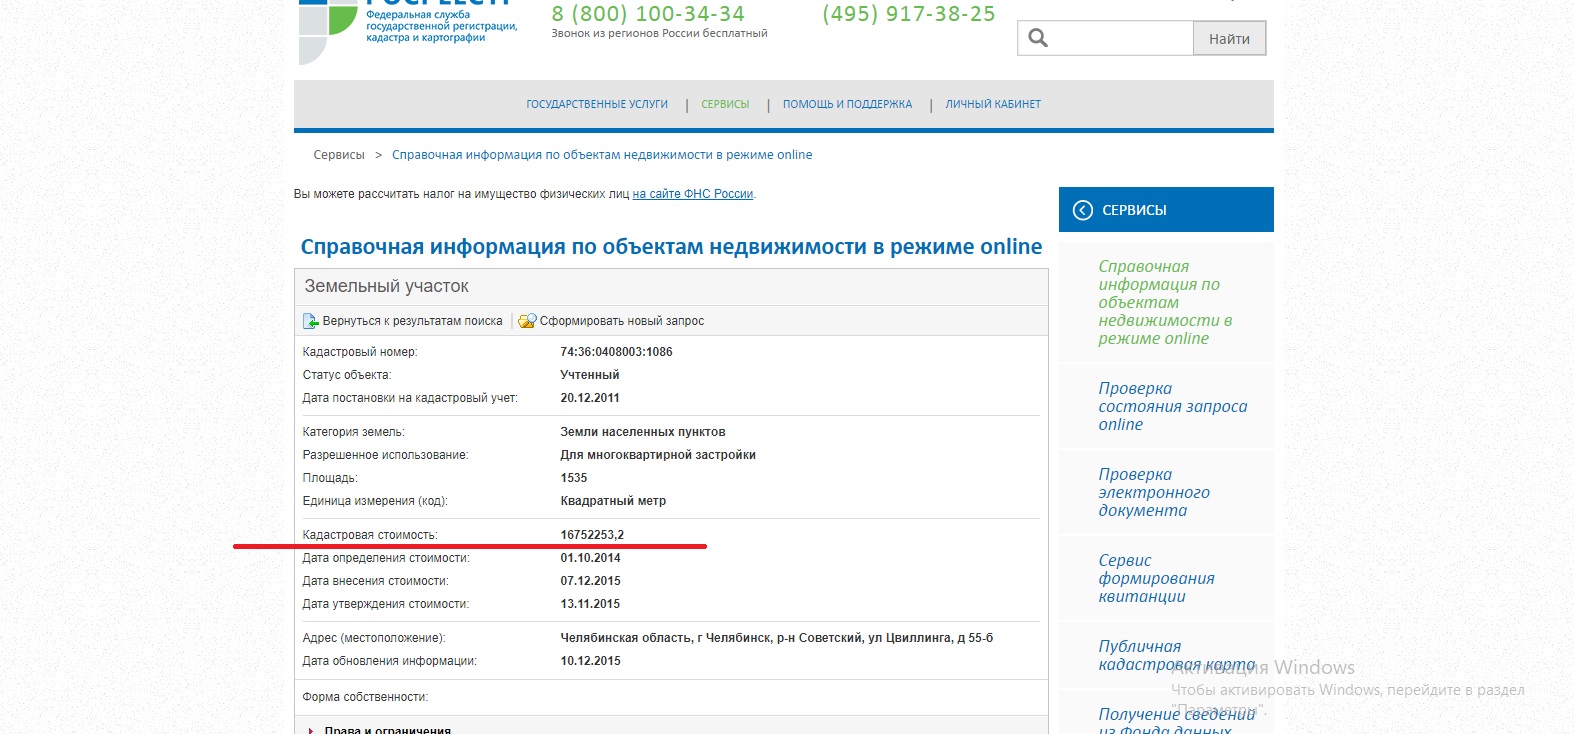
Task: Click the label Адрес (местоположение)
Action: (x=374, y=638)
